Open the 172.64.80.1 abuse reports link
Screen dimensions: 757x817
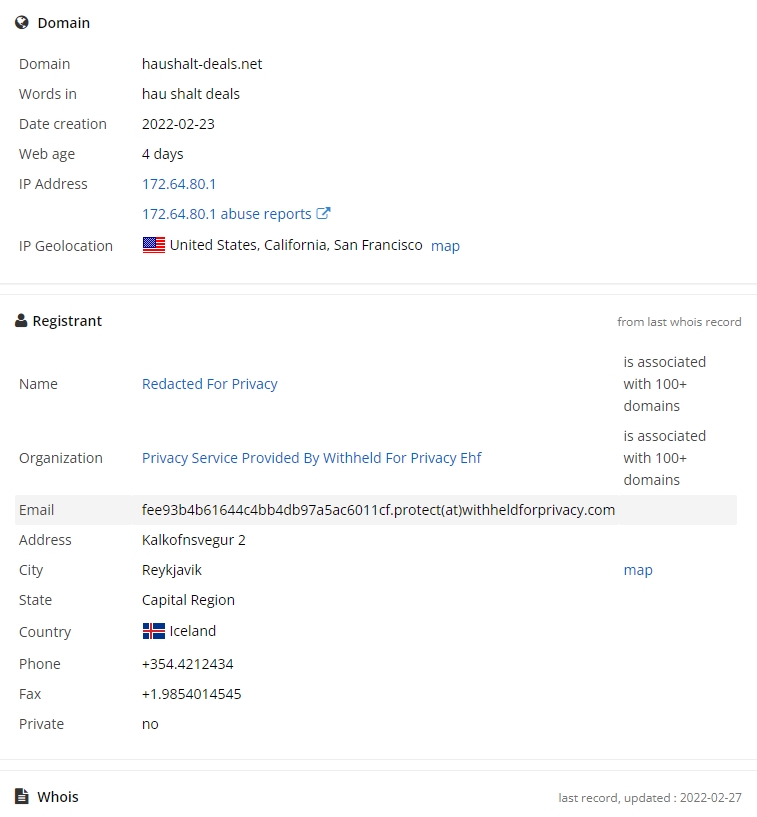[x=227, y=214]
